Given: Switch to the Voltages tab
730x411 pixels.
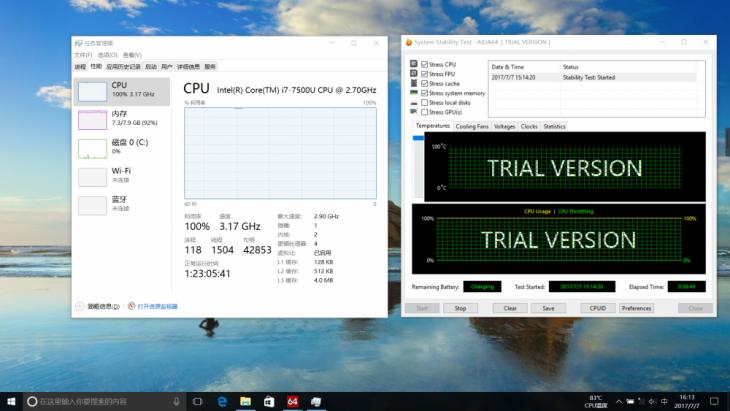Looking at the screenshot, I should click(x=504, y=126).
